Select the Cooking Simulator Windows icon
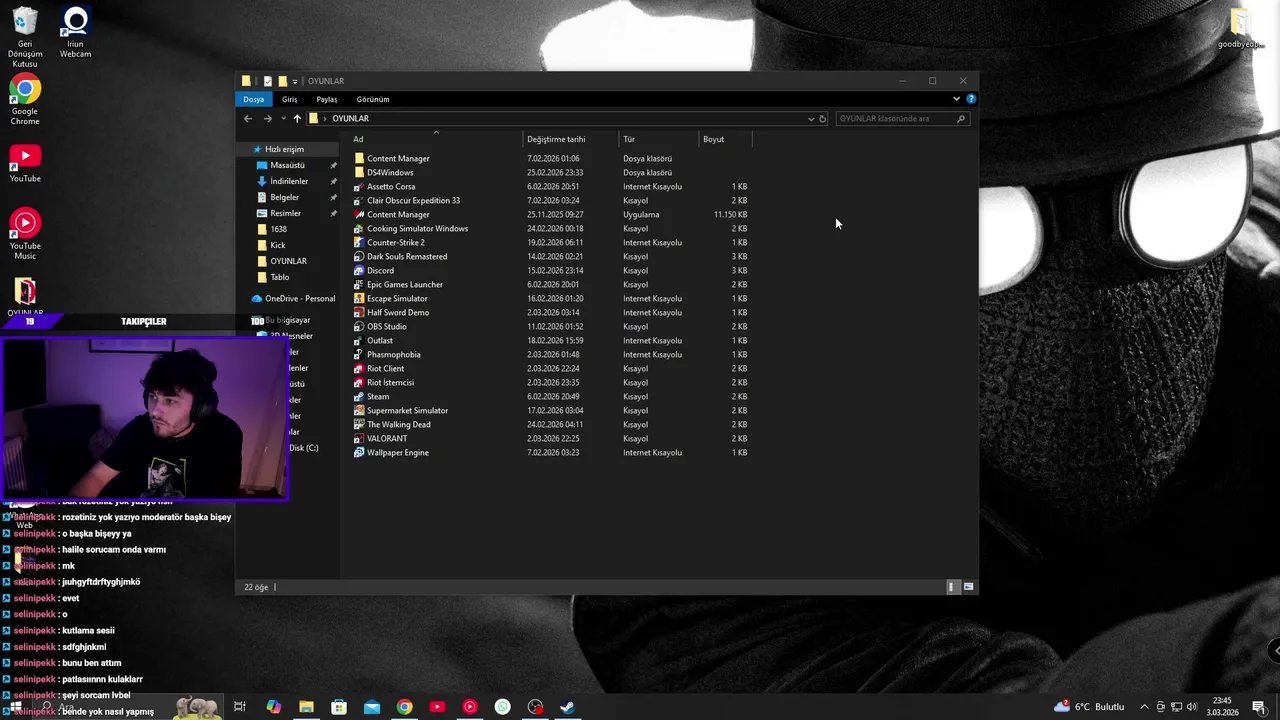 pos(359,229)
